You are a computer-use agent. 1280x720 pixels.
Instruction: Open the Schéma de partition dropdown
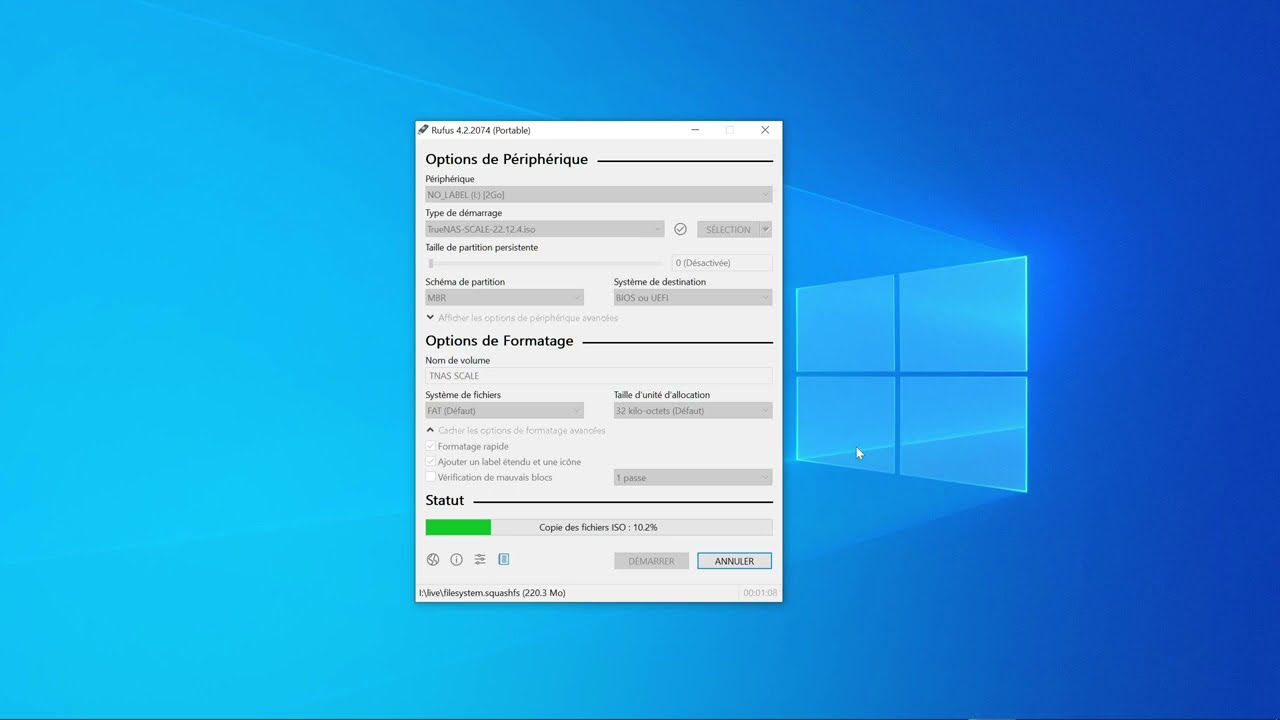(504, 298)
